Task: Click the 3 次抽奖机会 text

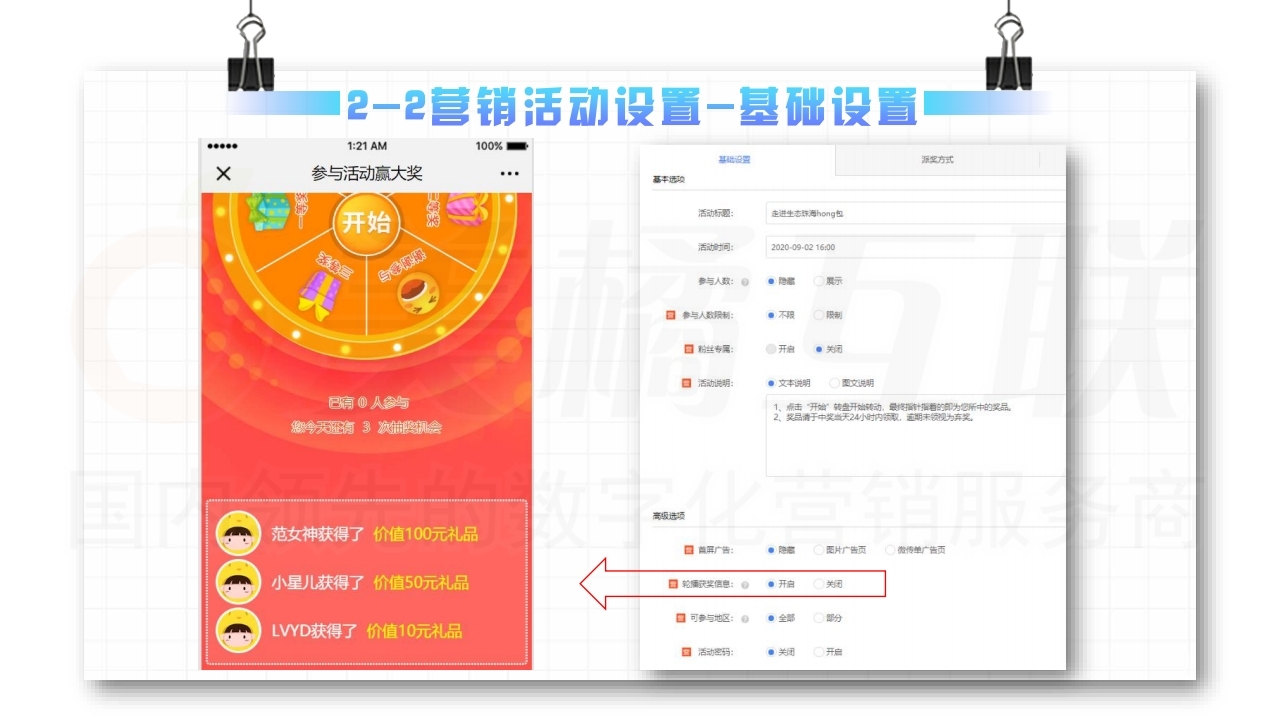Action: point(401,427)
